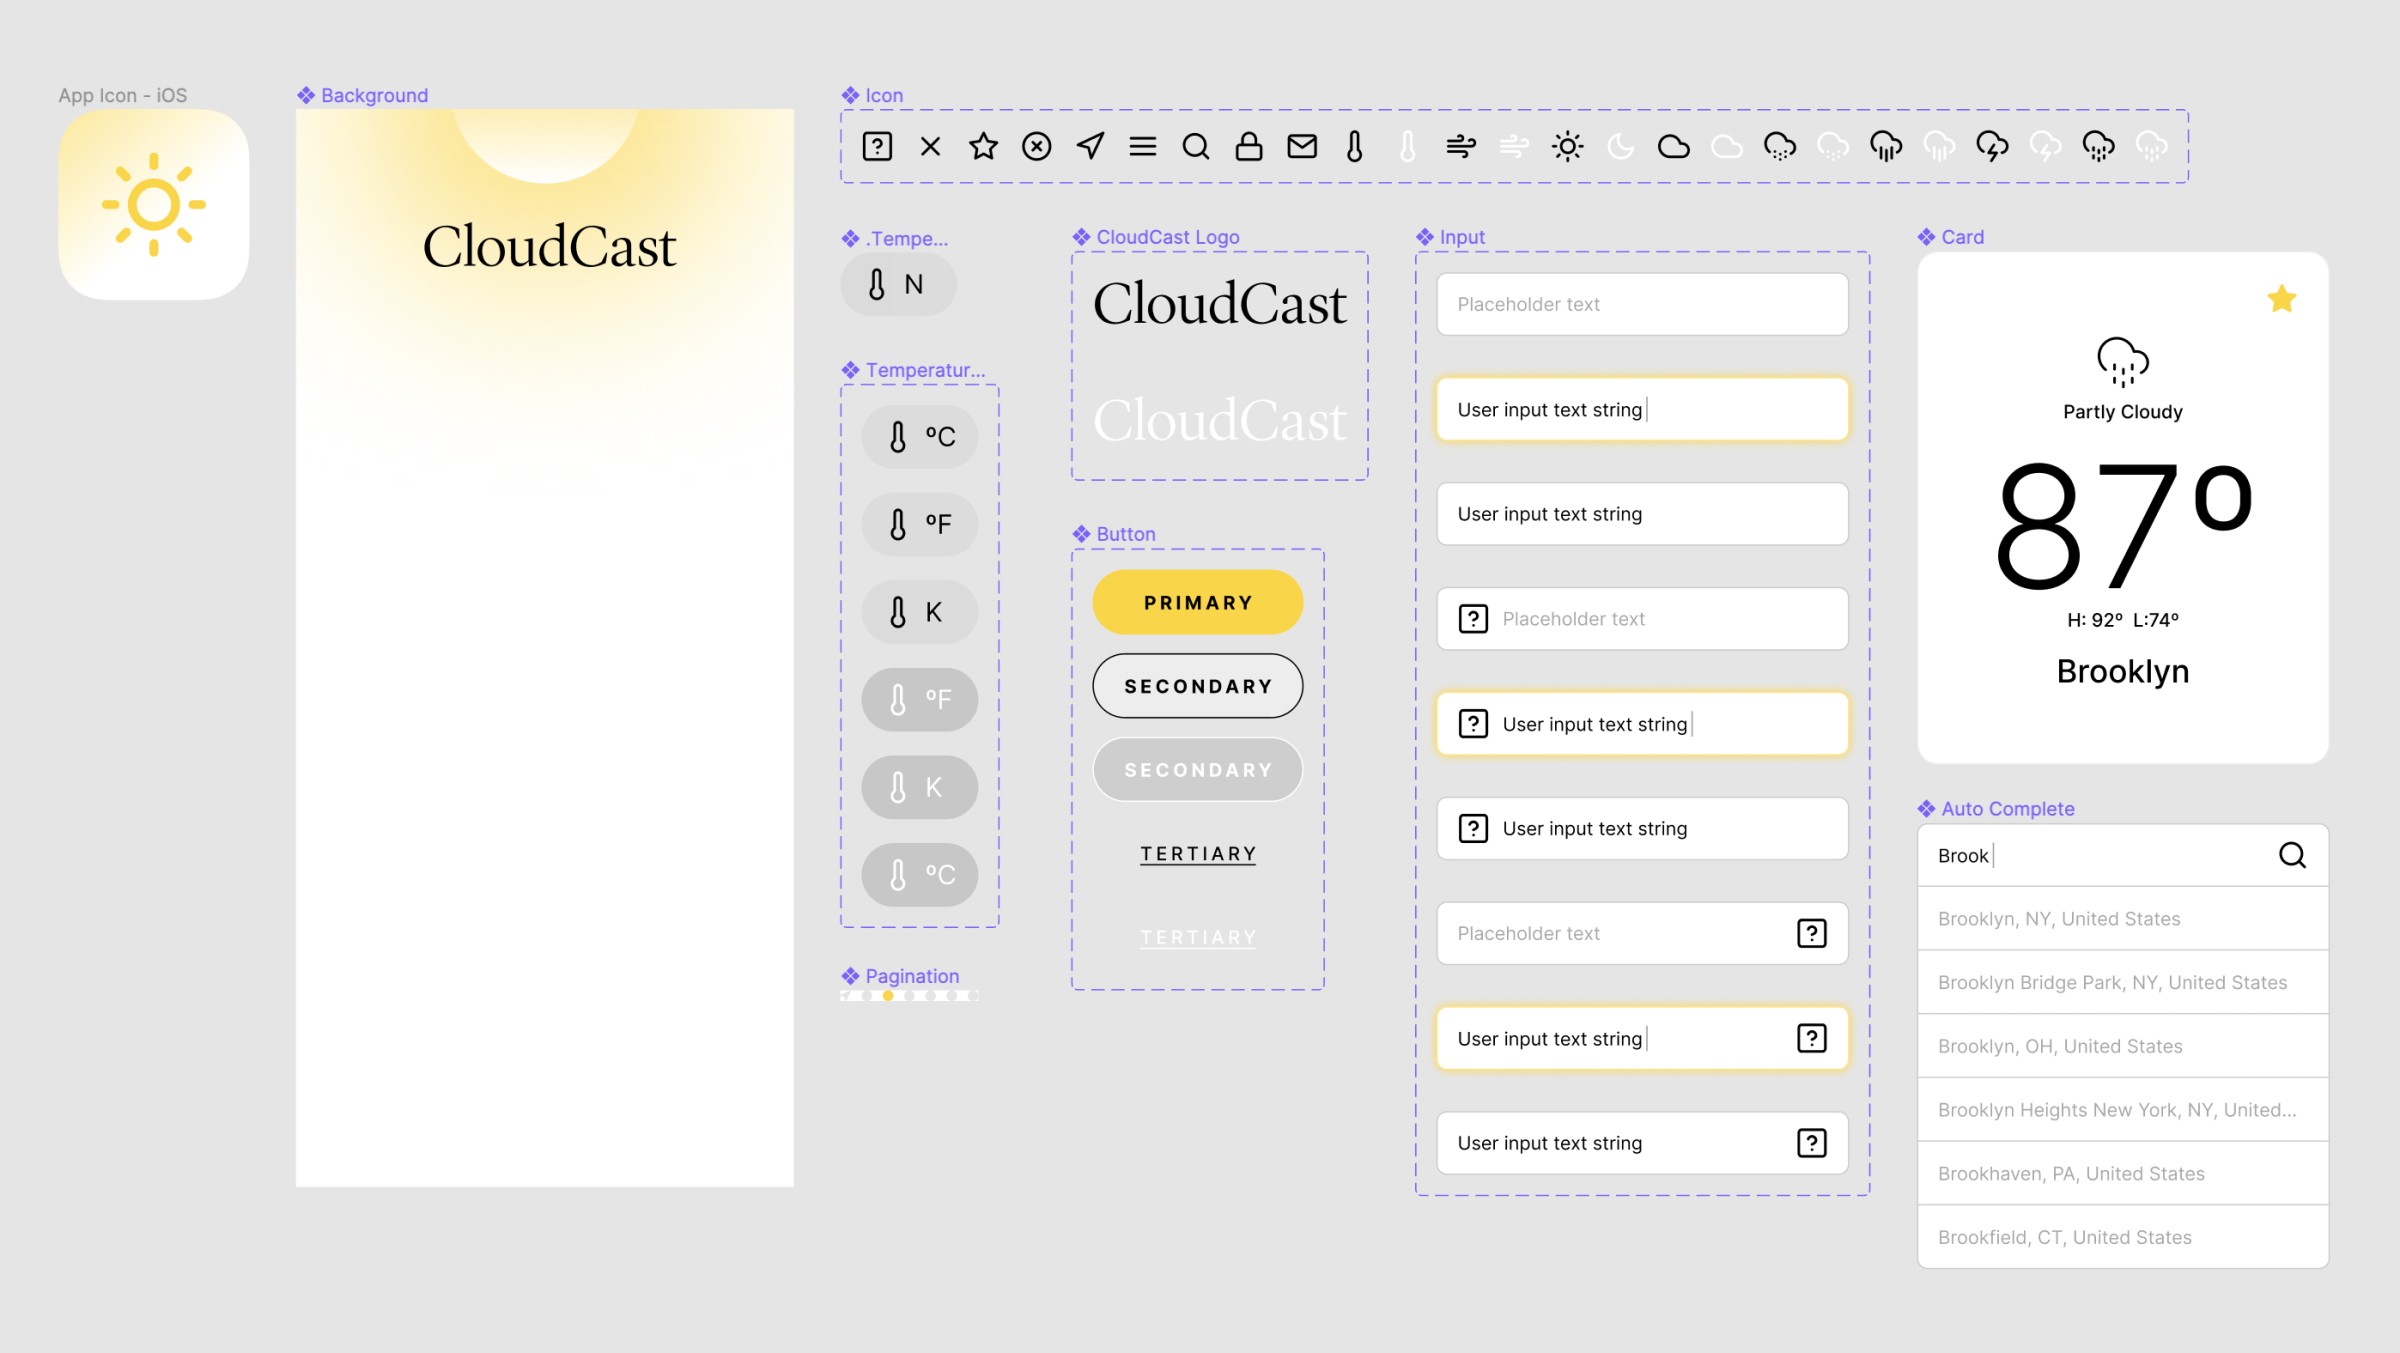Screen dimensions: 2400x1353
Task: Click the Background frame label
Action: [x=374, y=95]
